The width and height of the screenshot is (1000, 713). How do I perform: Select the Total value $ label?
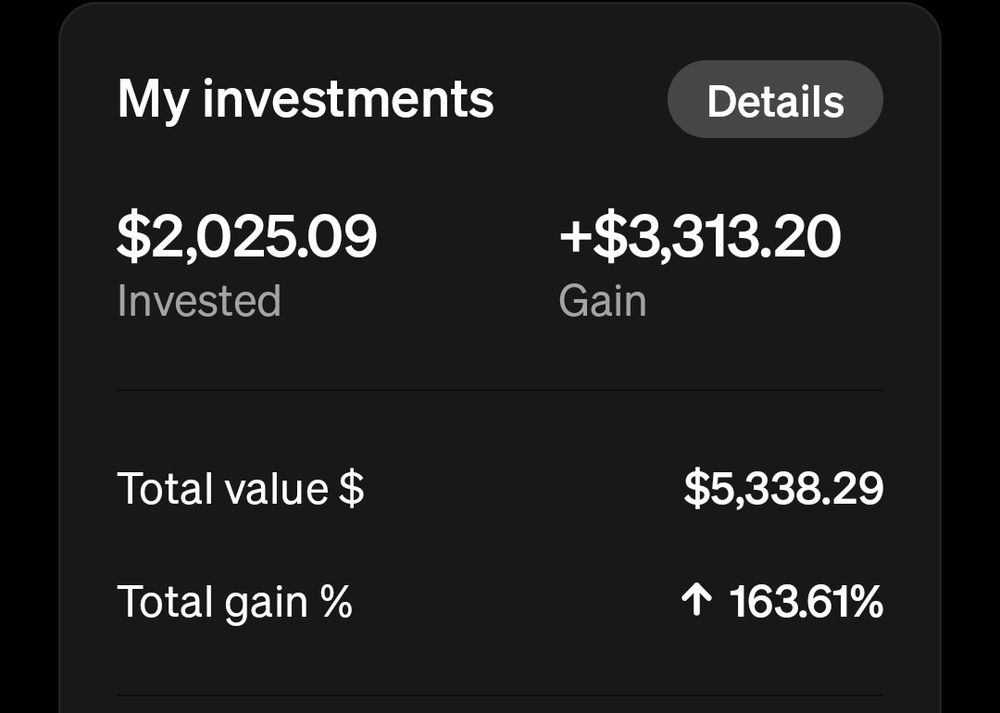pos(240,489)
